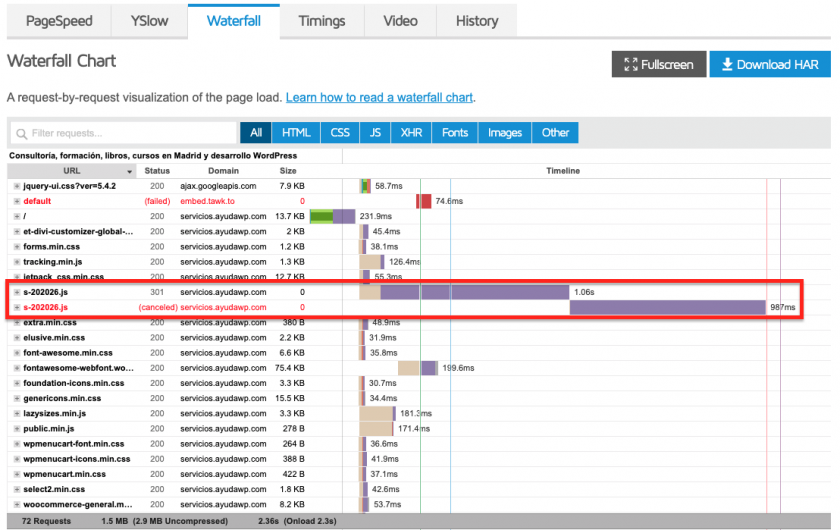Click the long purple 301 s-202026.js timeline bar
The image size is (840, 530).
(x=475, y=292)
